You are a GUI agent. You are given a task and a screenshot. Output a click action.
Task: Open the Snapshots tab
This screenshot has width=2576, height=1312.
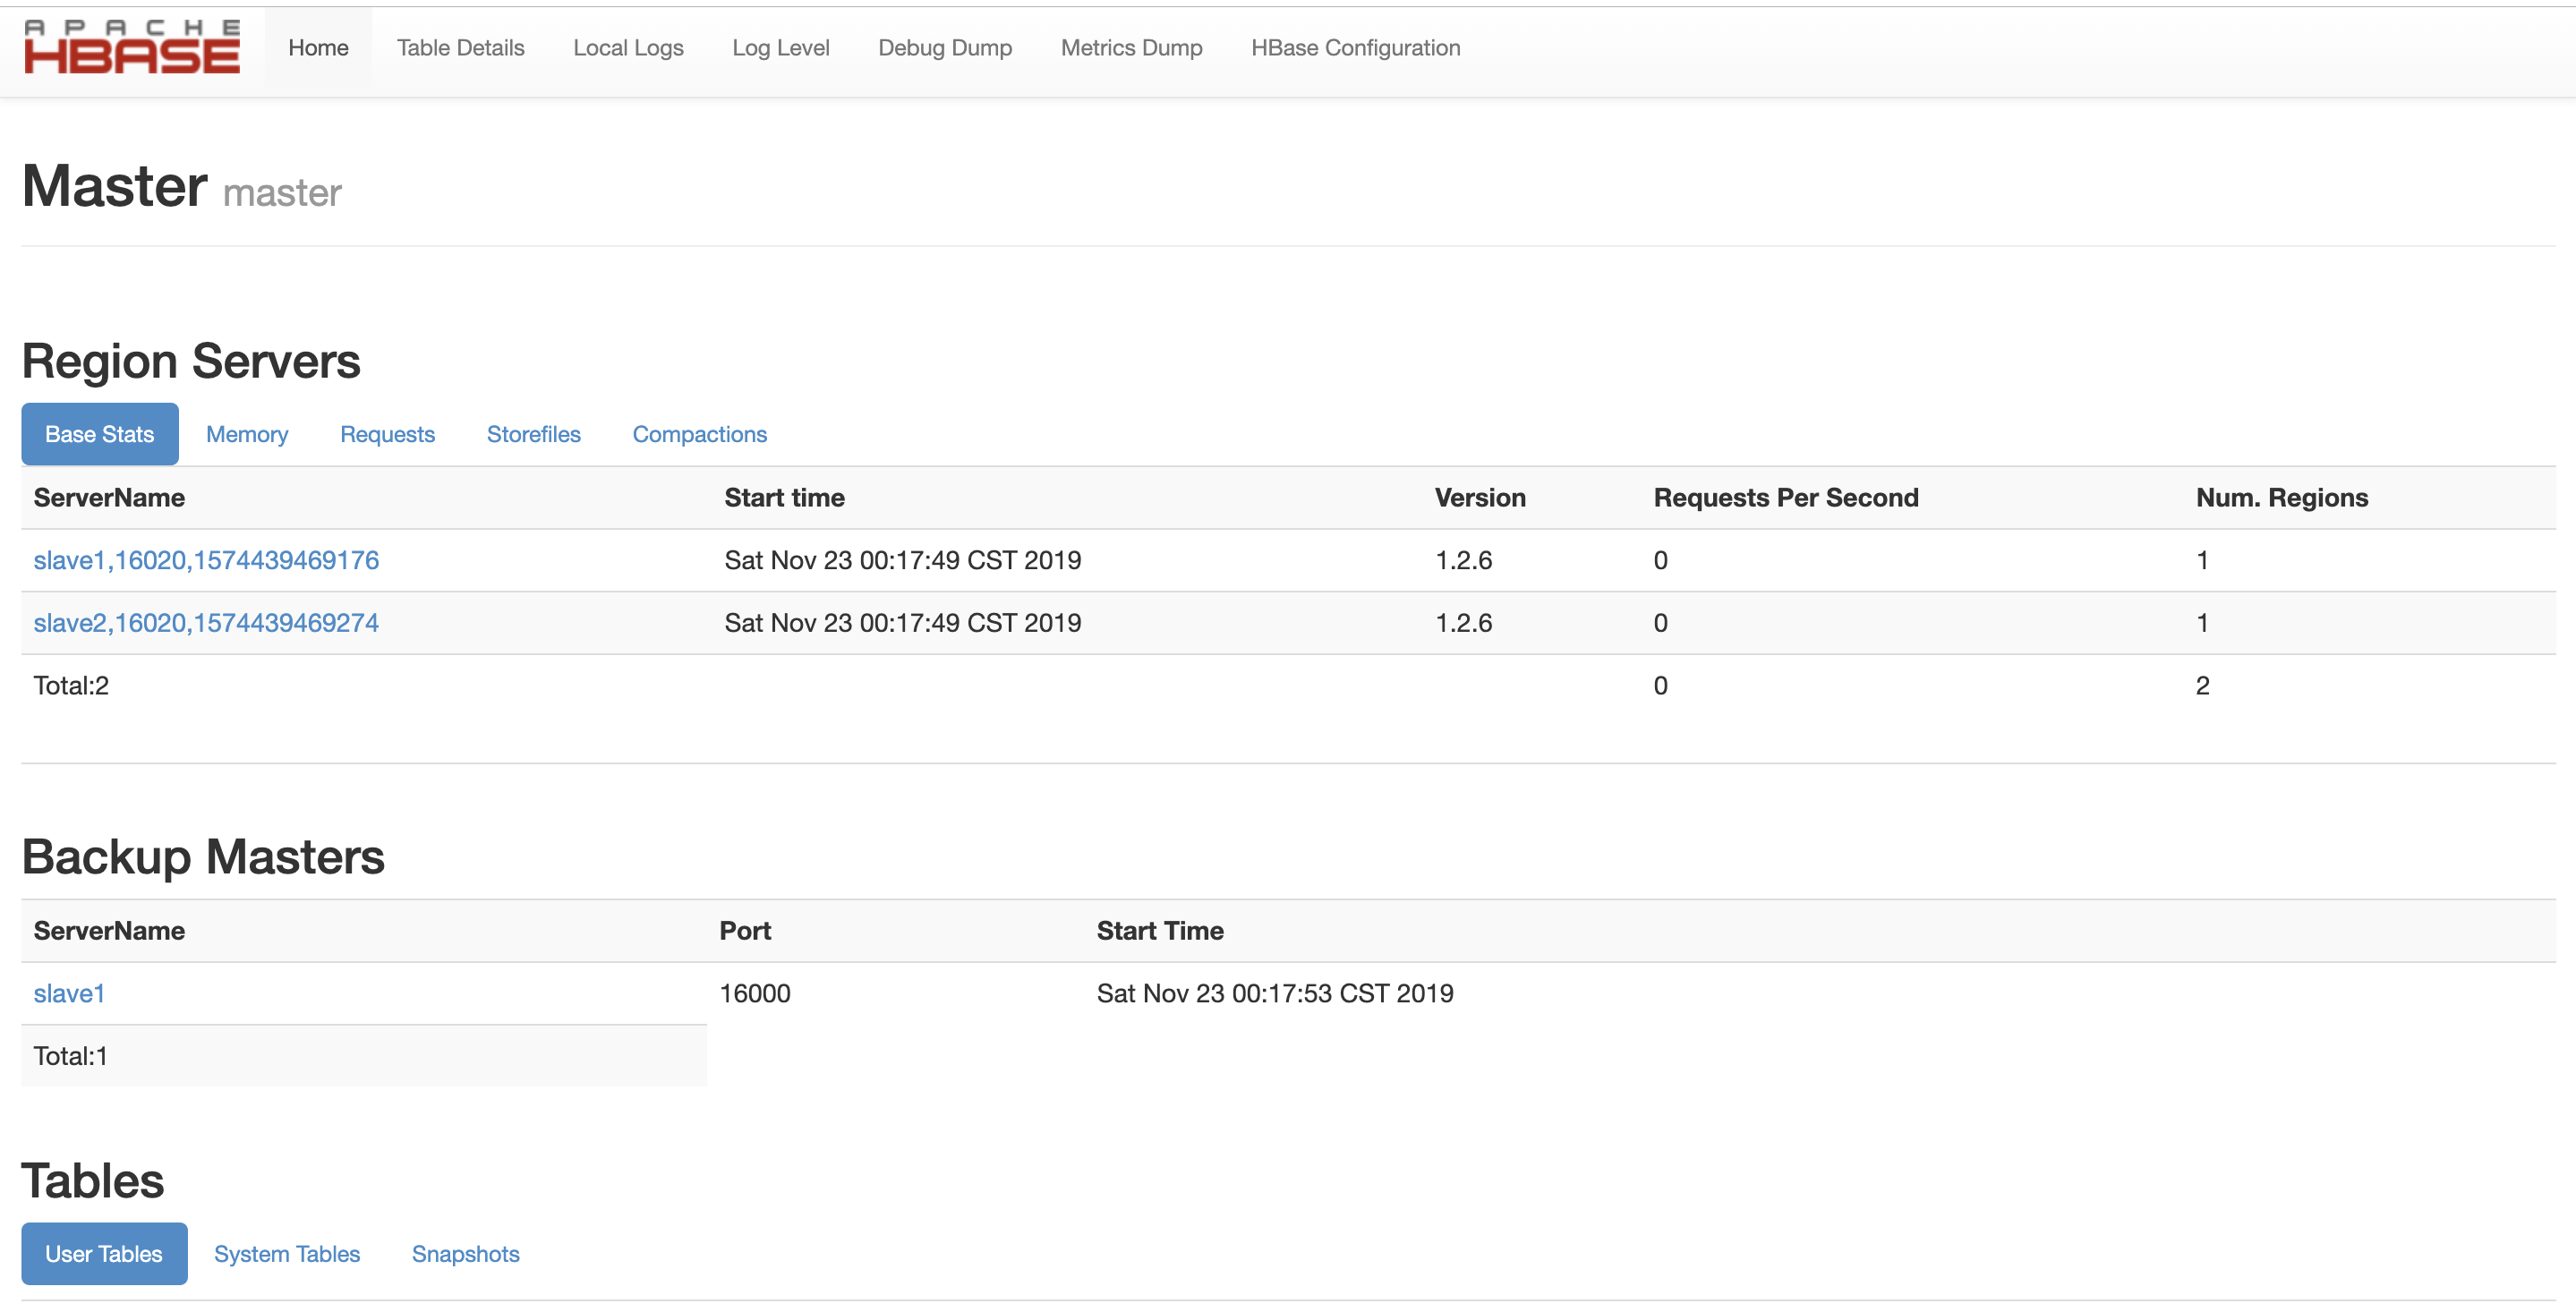465,1254
